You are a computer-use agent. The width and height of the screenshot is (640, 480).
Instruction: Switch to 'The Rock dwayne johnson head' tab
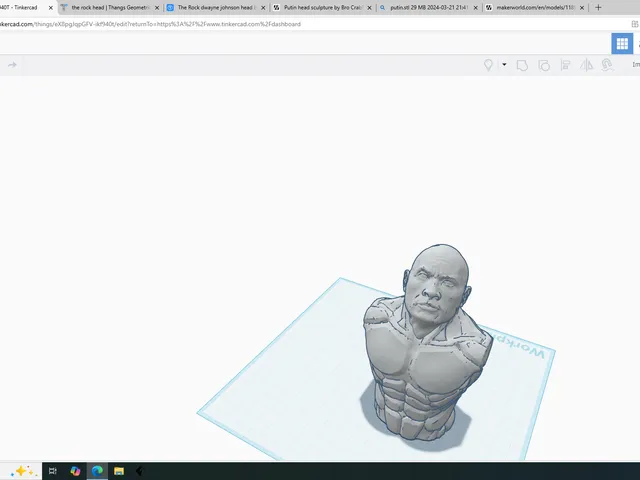[216, 7]
